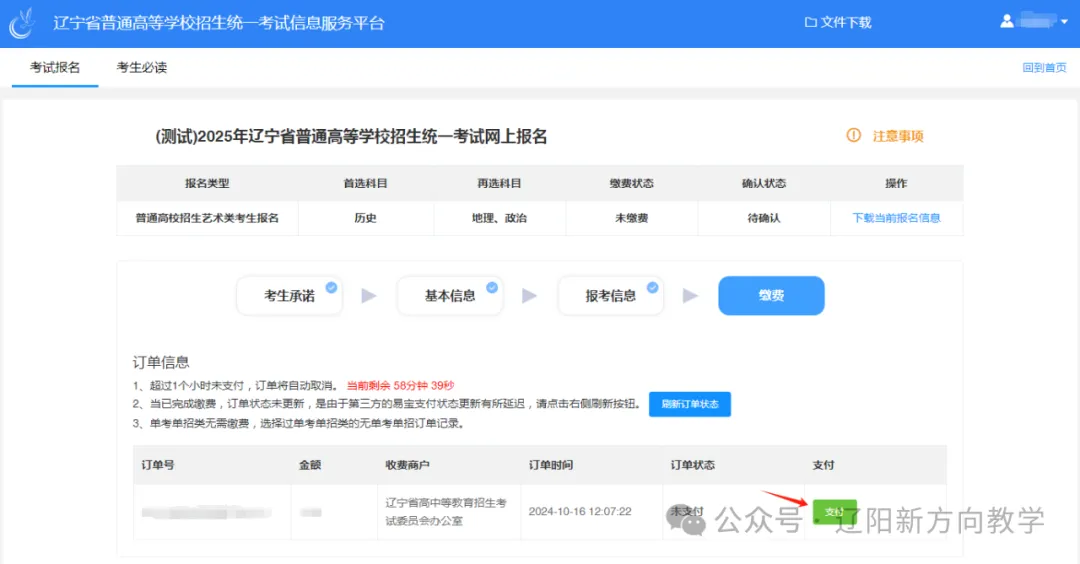Click the 订单信息 section heading
This screenshot has height=564, width=1080.
161,362
